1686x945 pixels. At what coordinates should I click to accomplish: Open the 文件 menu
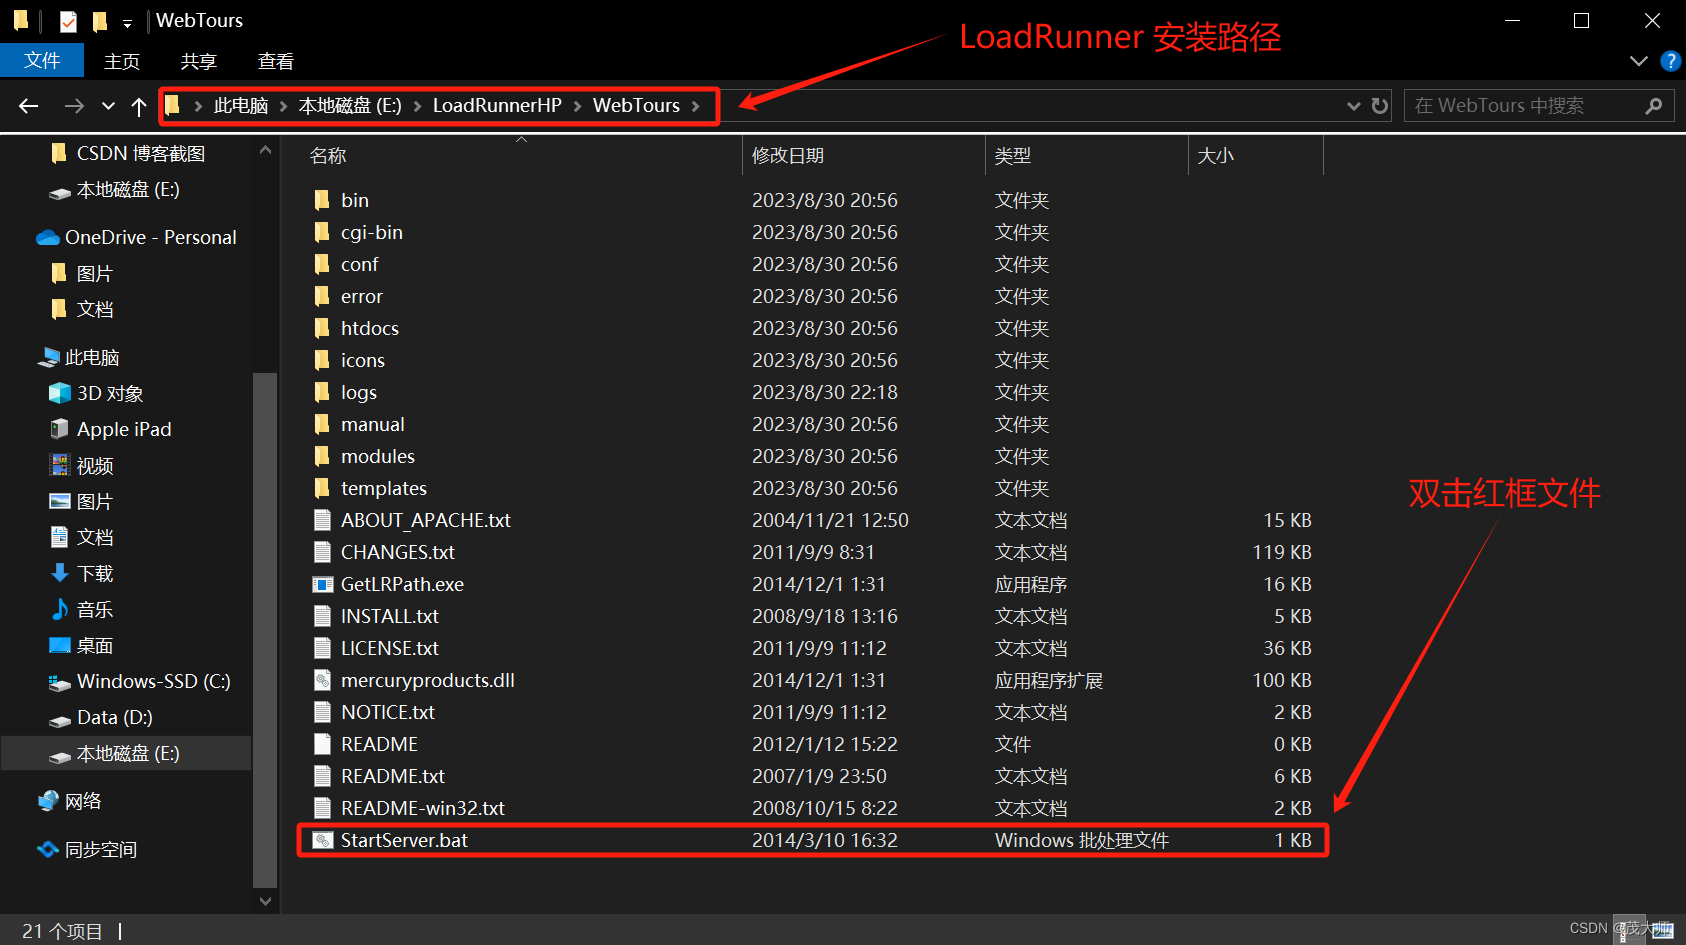42,60
